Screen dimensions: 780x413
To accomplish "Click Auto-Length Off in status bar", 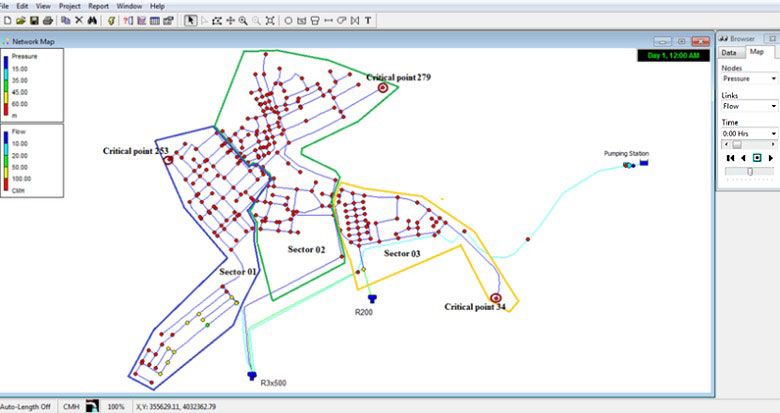I will pos(26,407).
